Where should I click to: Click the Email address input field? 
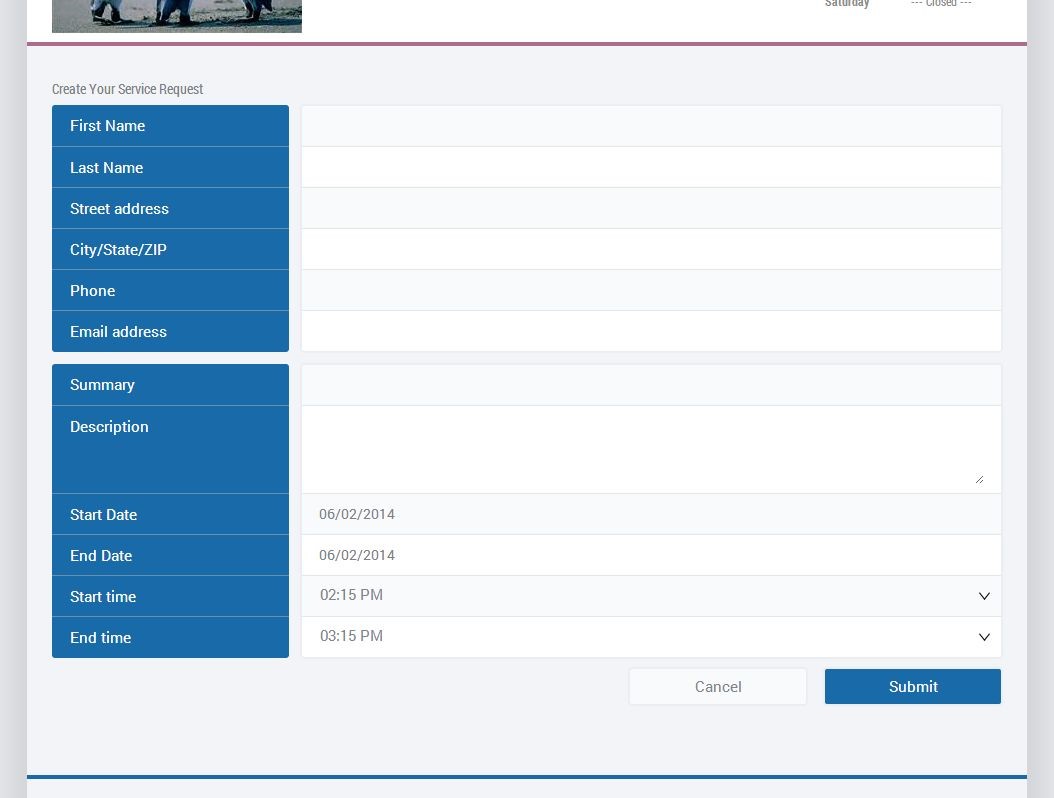coord(651,331)
